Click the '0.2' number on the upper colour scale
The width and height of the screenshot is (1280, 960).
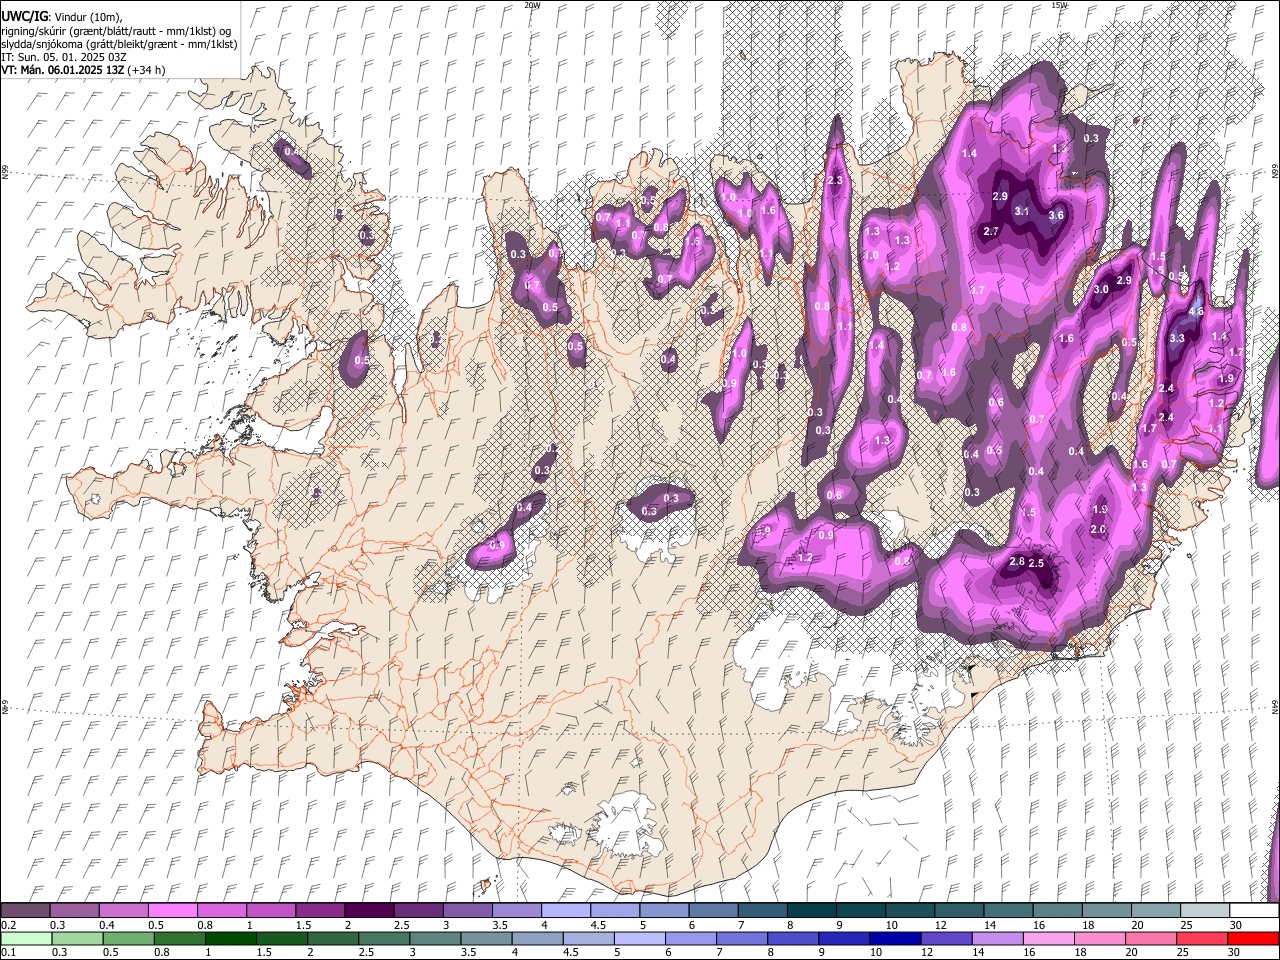tap(8, 925)
